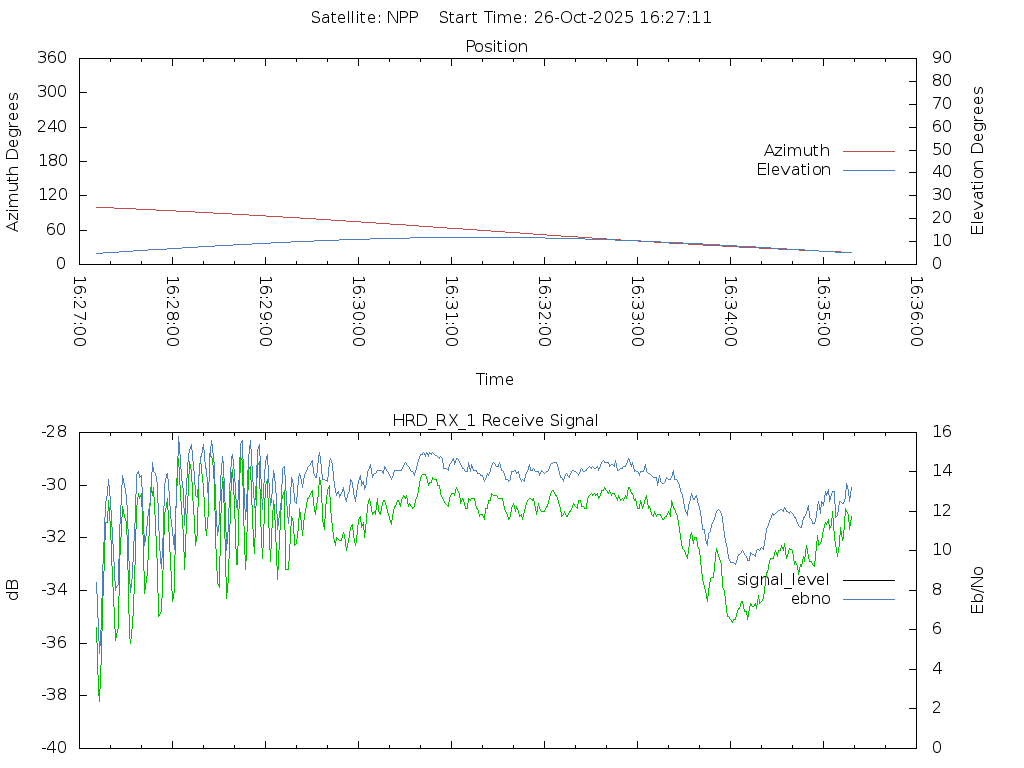Click the 16:36:00 time tick label

[915, 311]
